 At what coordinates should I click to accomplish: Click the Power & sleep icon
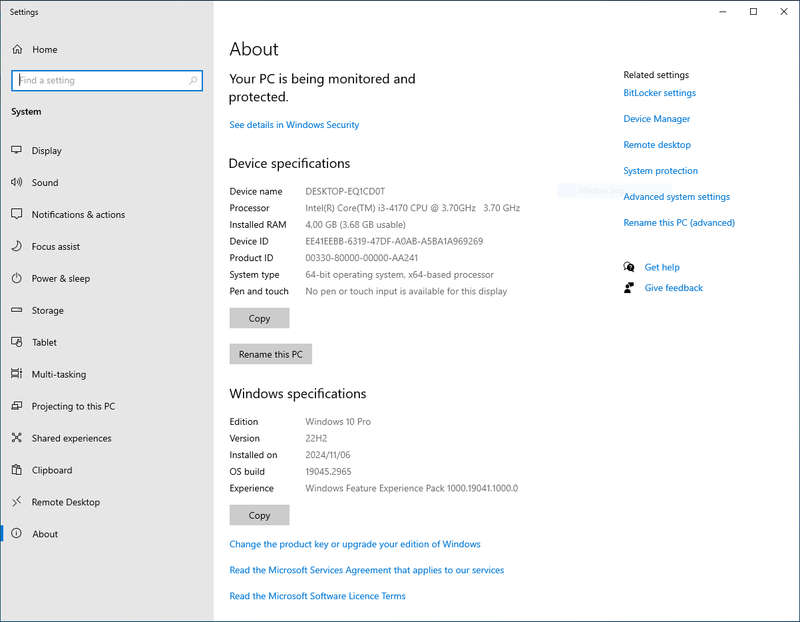[x=17, y=278]
